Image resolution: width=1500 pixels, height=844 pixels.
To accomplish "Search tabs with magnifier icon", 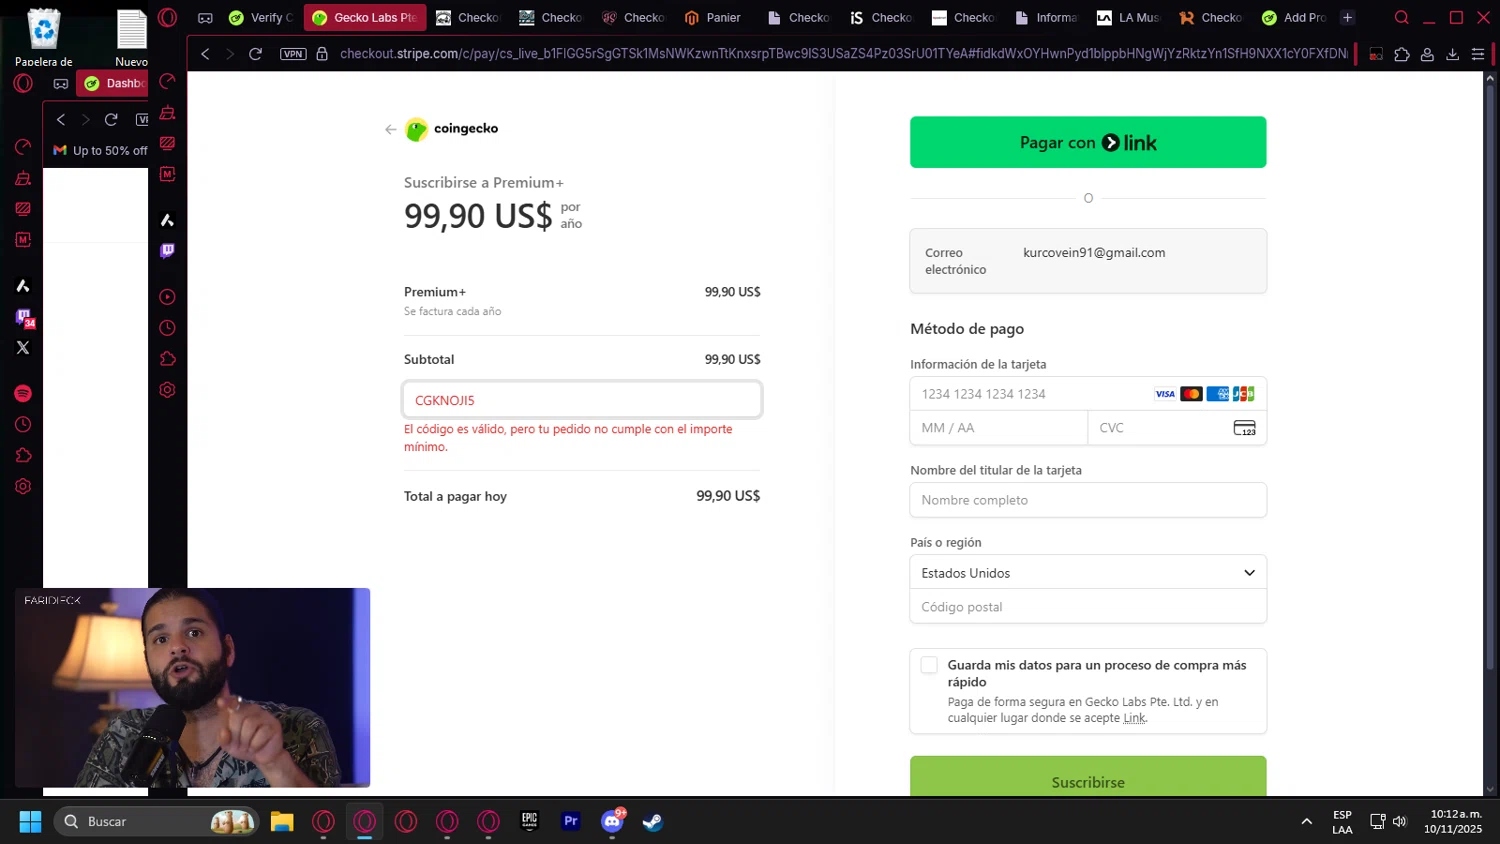I will (1401, 17).
